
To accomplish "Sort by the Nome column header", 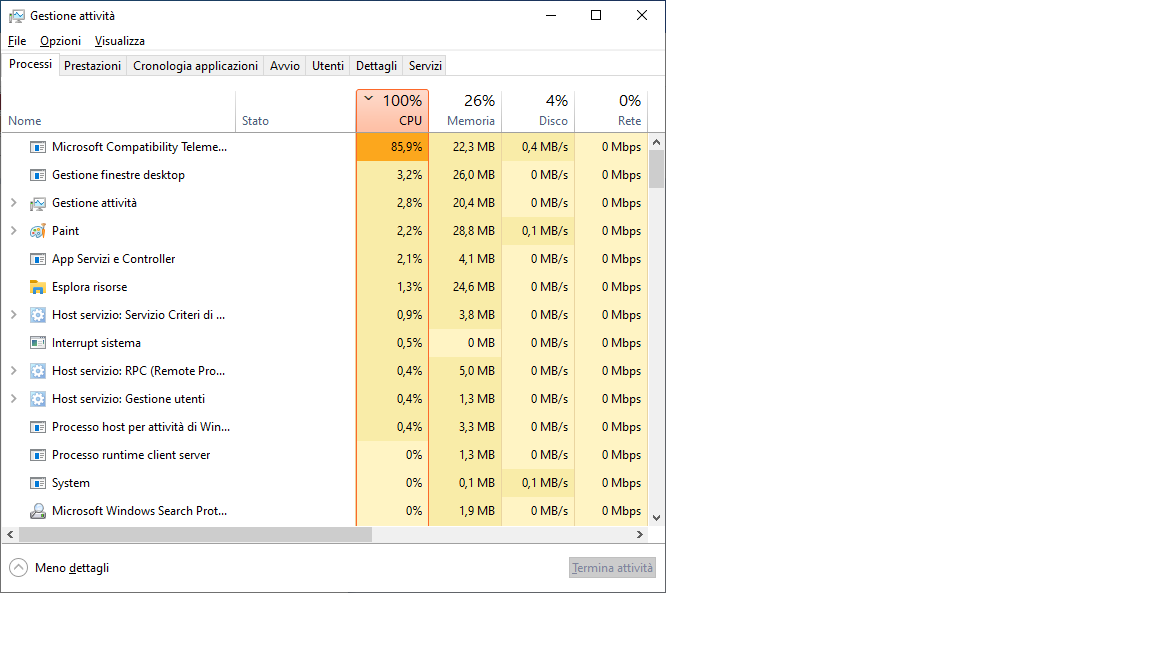I will coord(118,111).
